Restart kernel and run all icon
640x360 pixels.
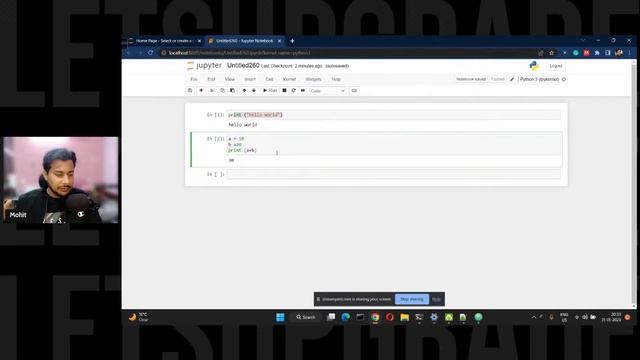303,91
